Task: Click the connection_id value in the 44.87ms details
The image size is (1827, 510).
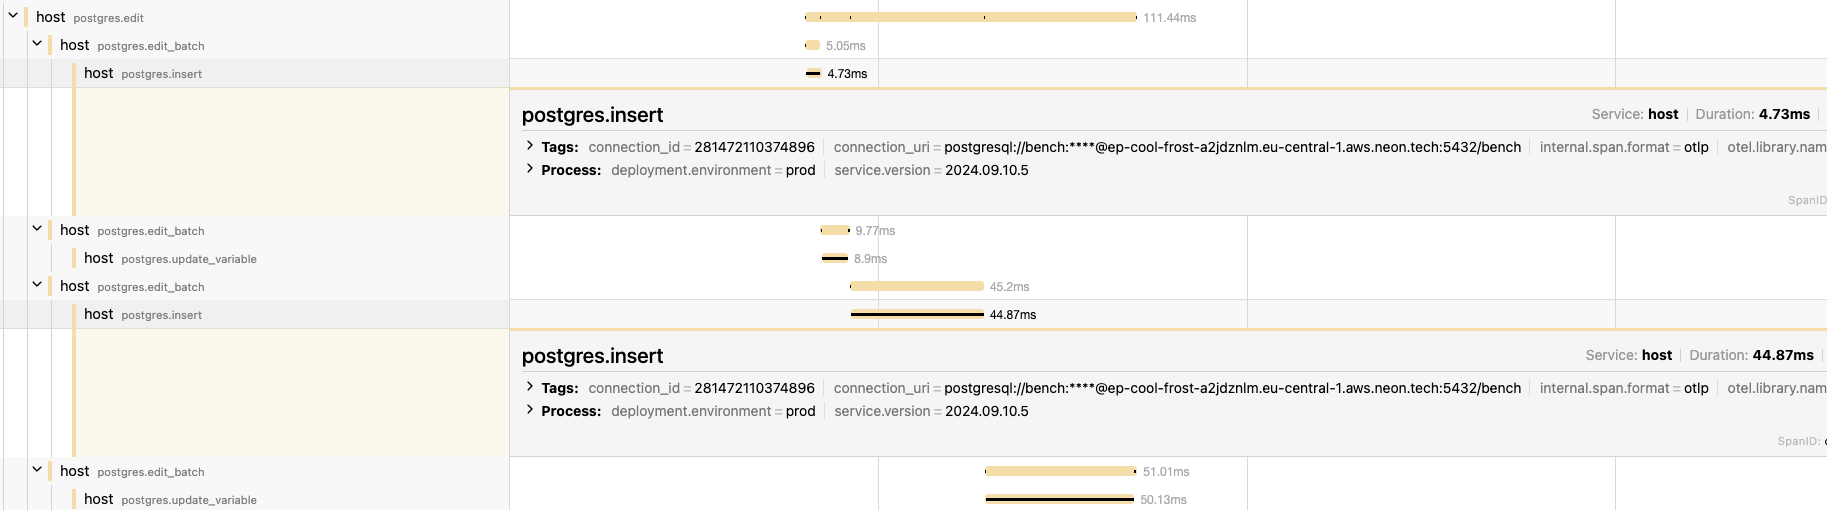Action: tap(754, 388)
